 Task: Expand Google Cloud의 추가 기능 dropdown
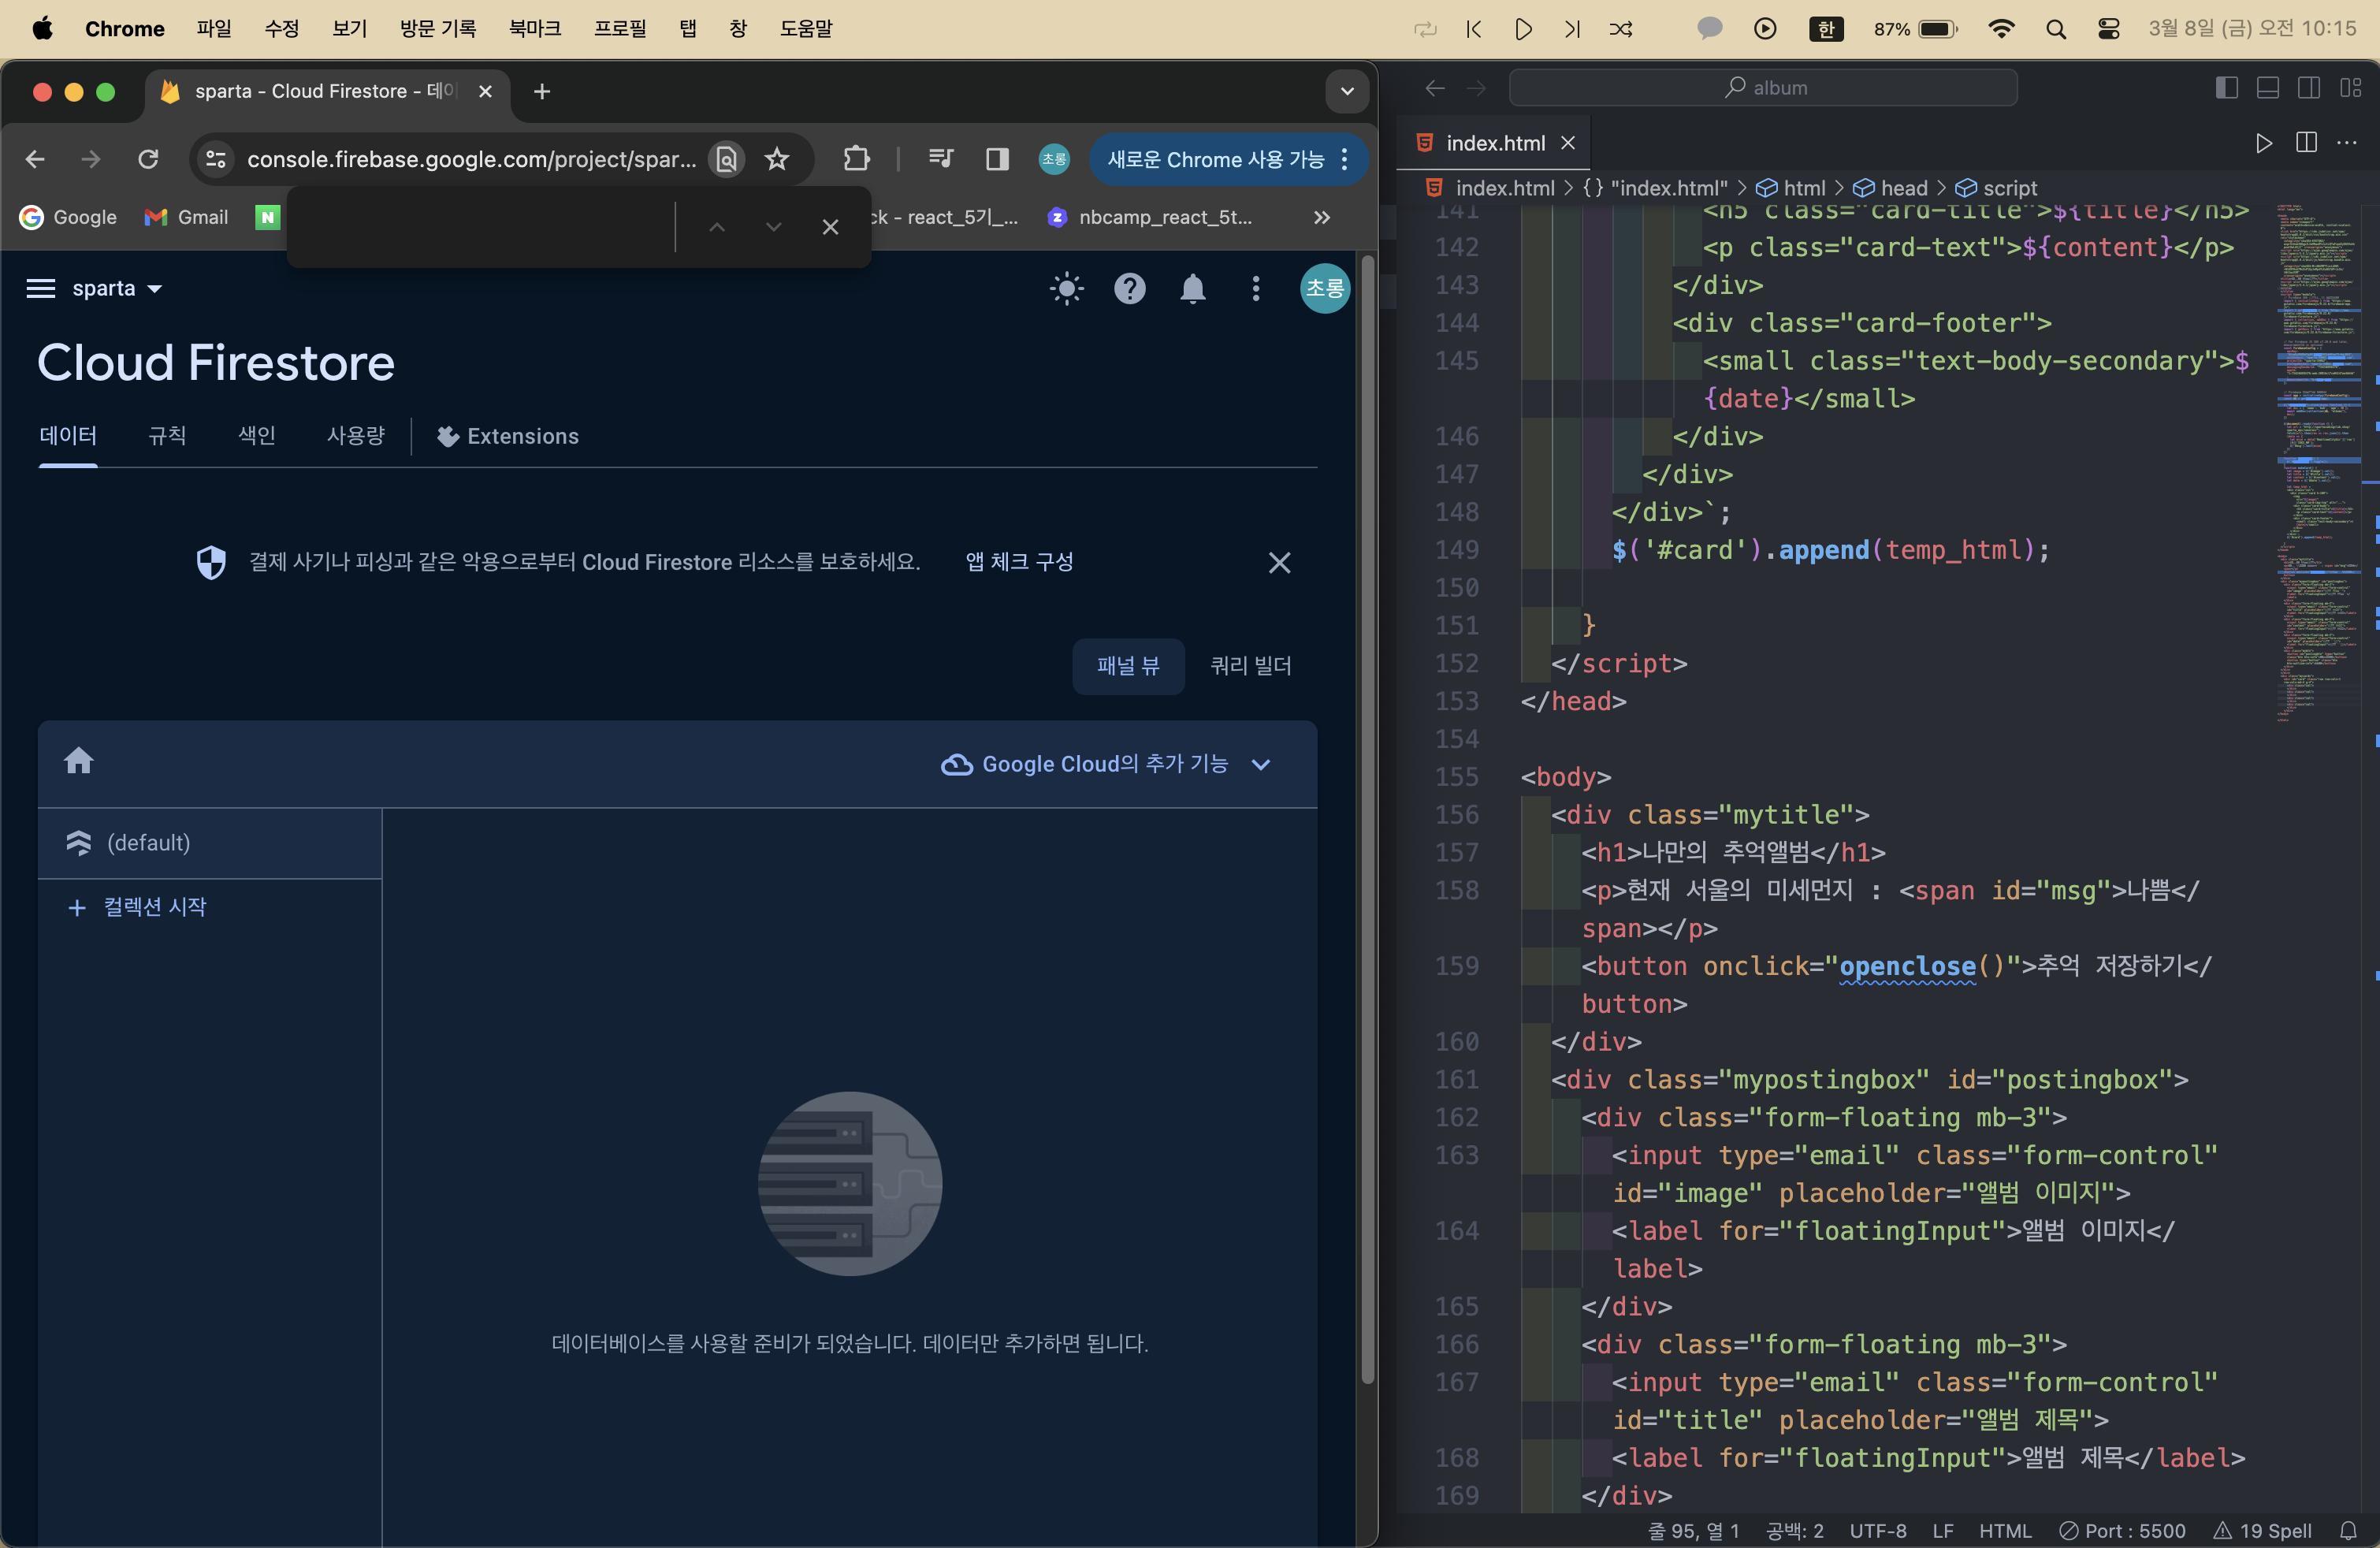1107,764
